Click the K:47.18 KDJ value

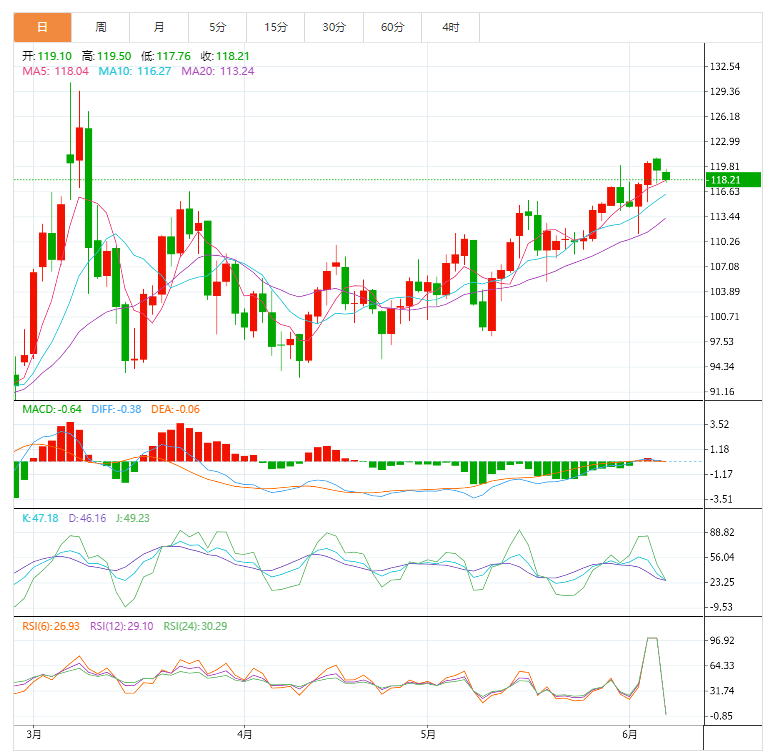[40, 518]
